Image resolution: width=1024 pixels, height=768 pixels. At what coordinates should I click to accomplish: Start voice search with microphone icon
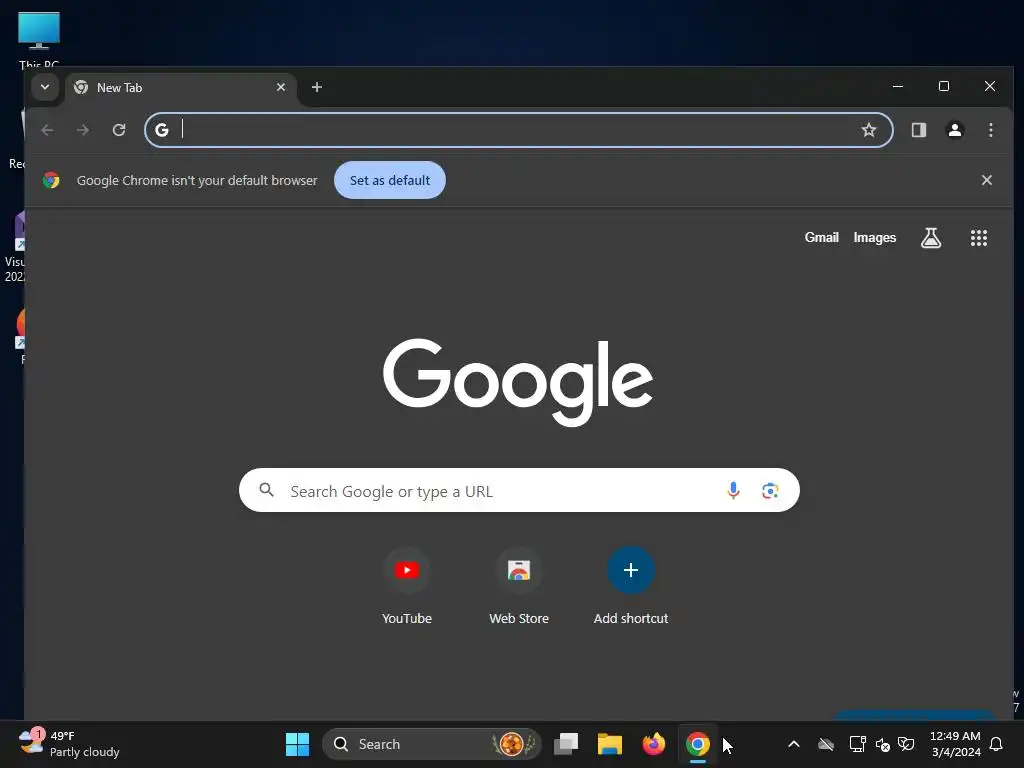733,490
